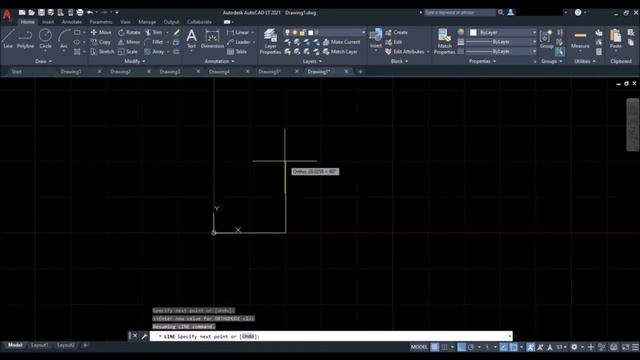This screenshot has width=640, height=360.
Task: Toggle object snap in status bar
Action: tap(514, 347)
